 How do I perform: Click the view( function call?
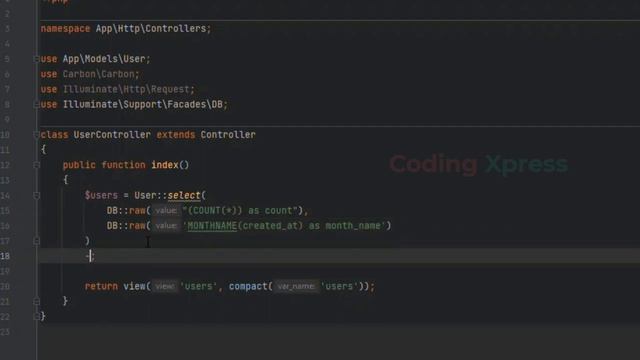tap(137, 287)
